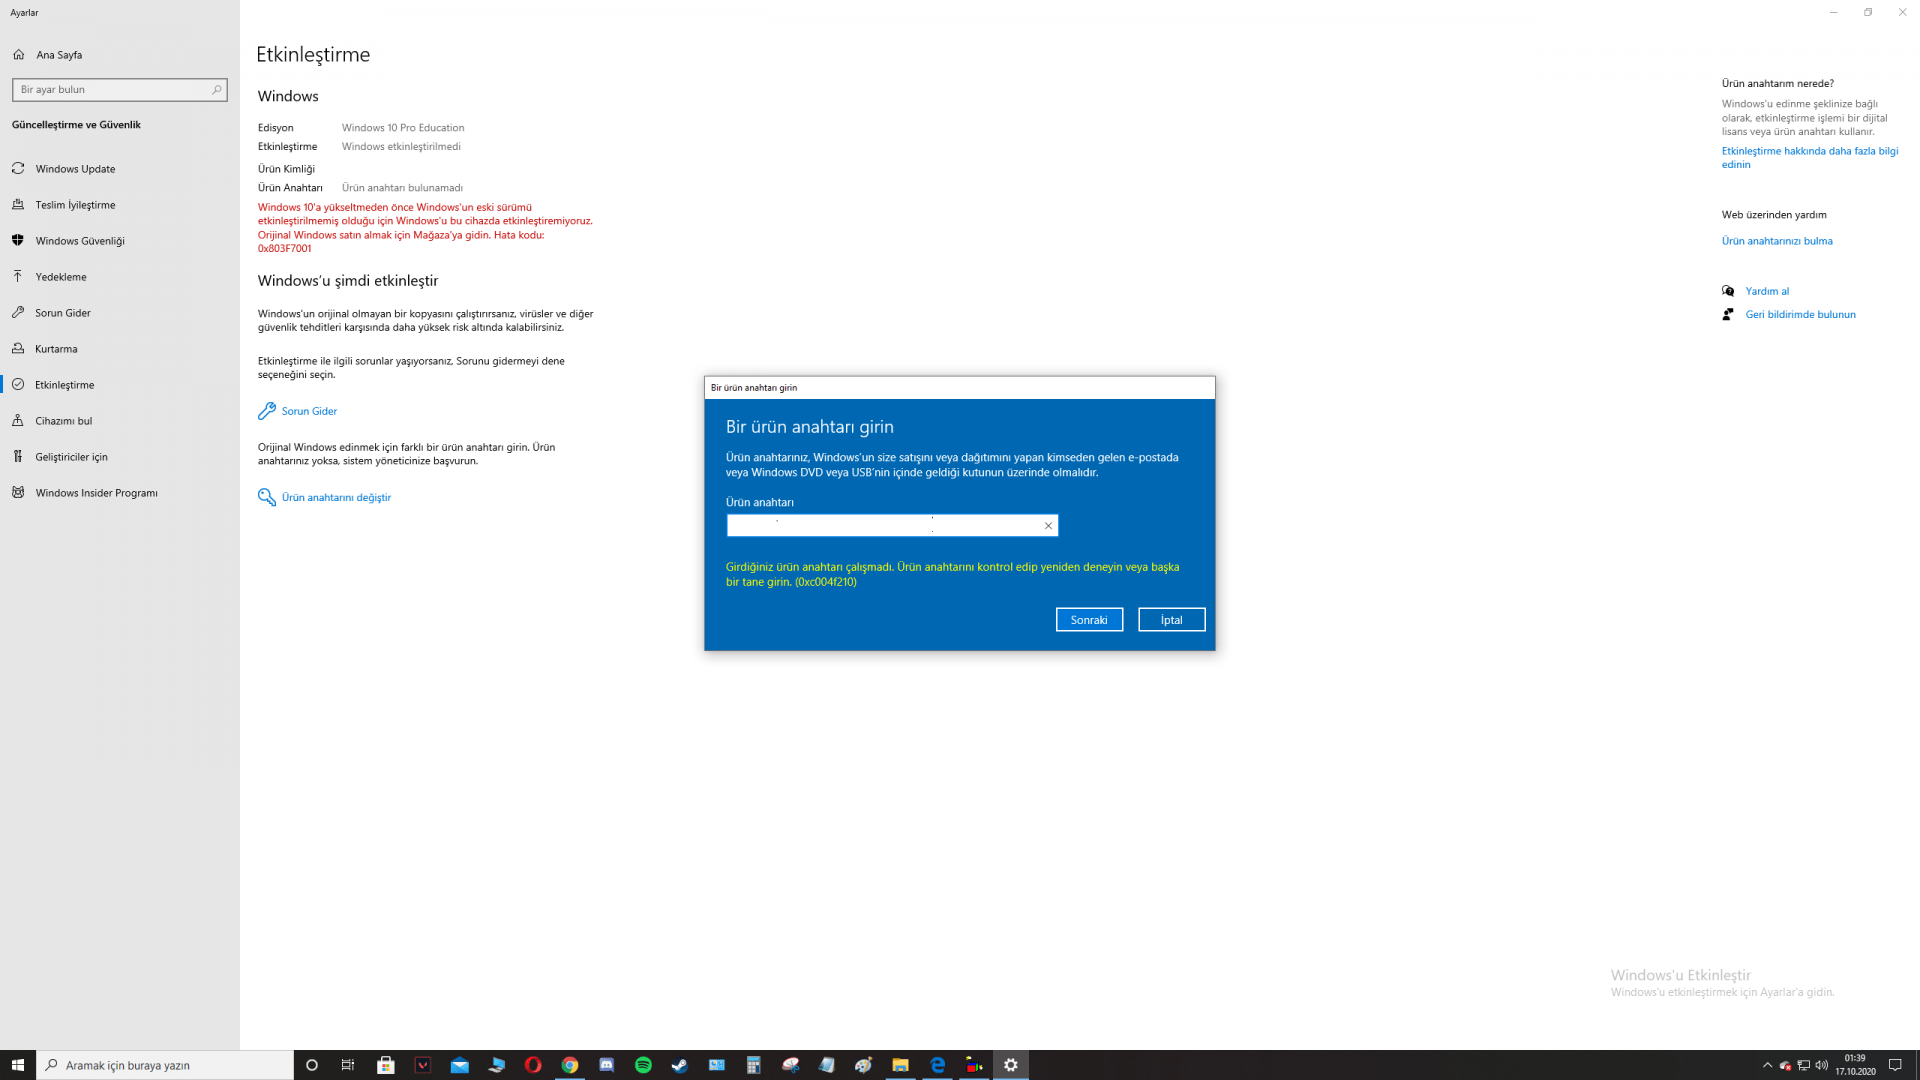1920x1080 pixels.
Task: Go to Ana Sayfa home icon
Action: click(x=19, y=55)
